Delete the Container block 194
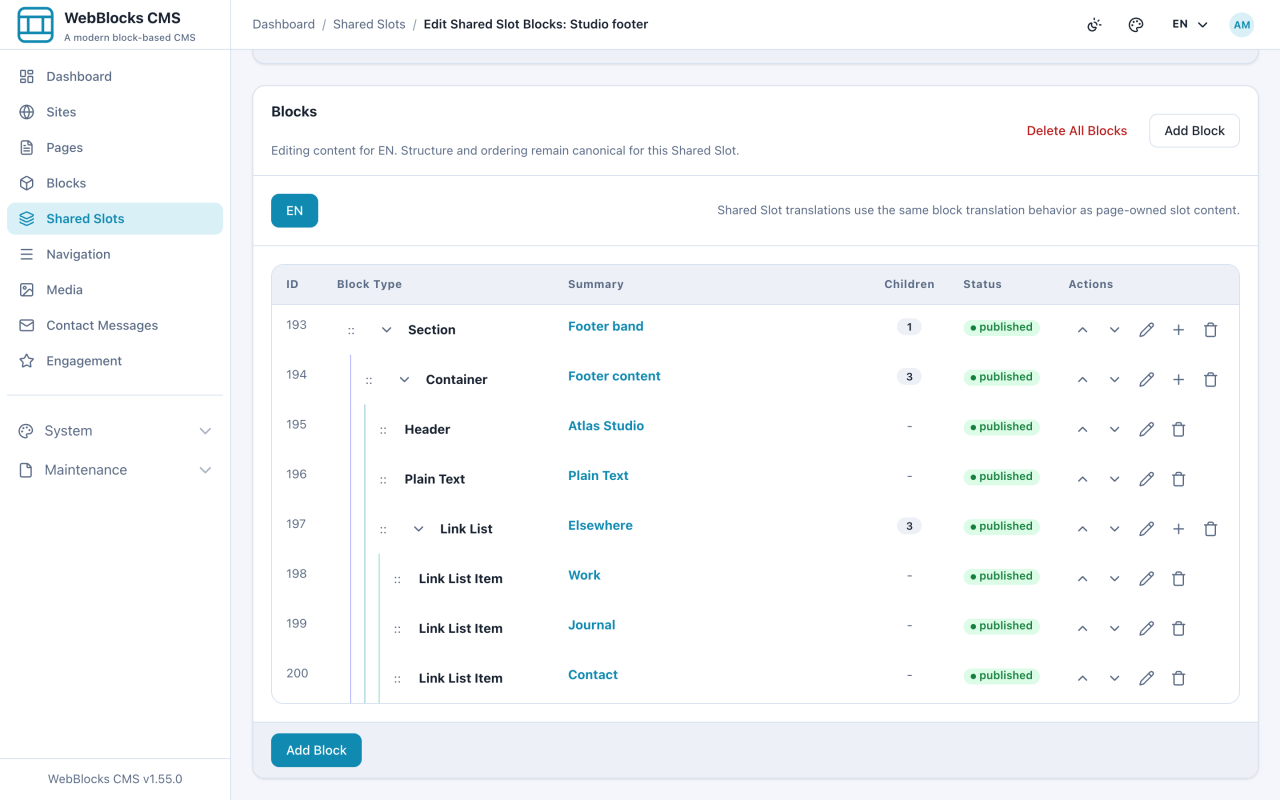The width and height of the screenshot is (1280, 800). 1210,380
